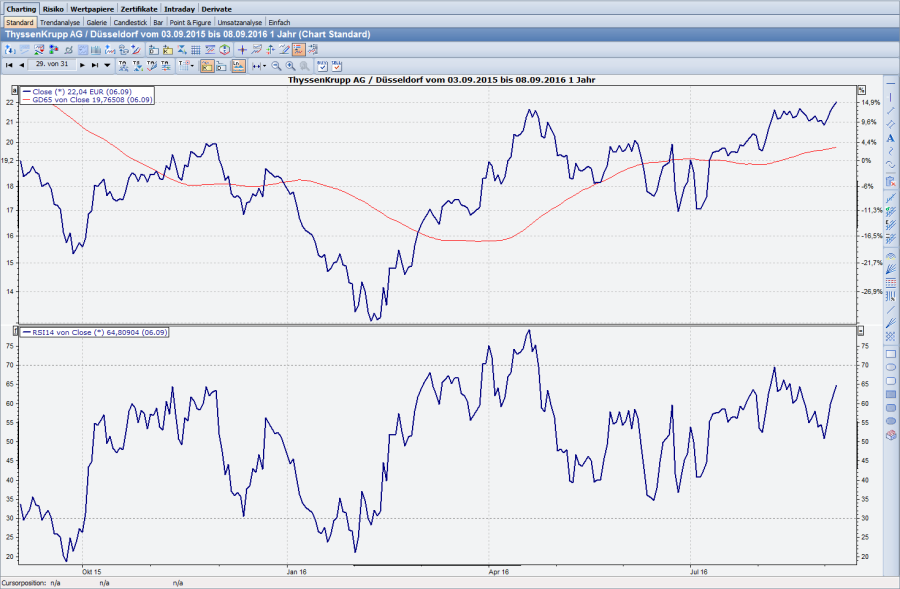Image resolution: width=900 pixels, height=589 pixels.
Task: Toggle the percent scale button at top right
Action: [x=860, y=90]
